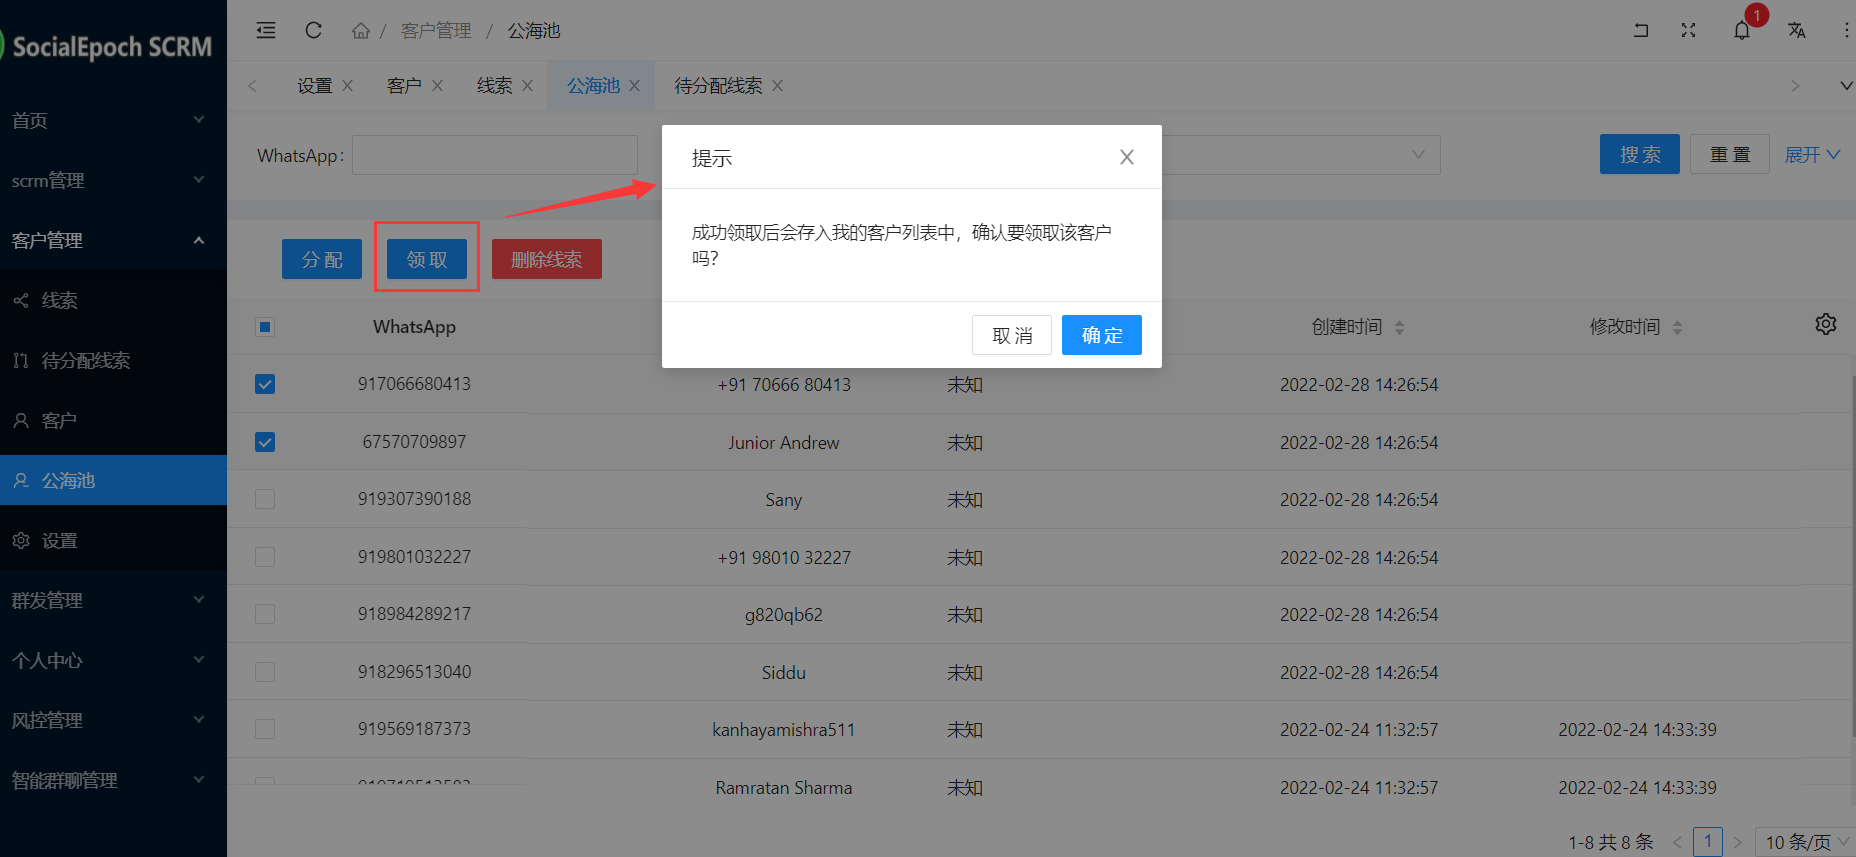Expand search filters with 展开
Viewport: 1856px width, 857px height.
[1812, 155]
